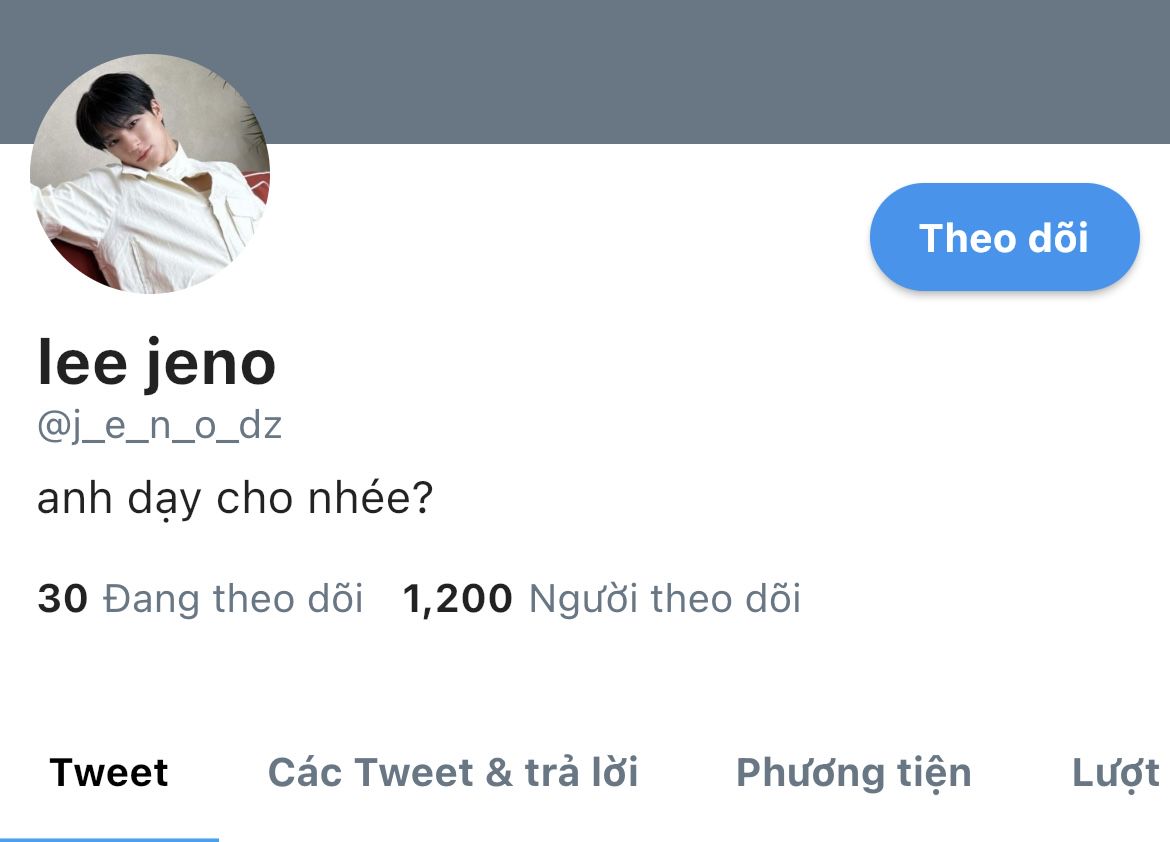
Task: Click the word dõi on follow button
Action: click(1059, 238)
